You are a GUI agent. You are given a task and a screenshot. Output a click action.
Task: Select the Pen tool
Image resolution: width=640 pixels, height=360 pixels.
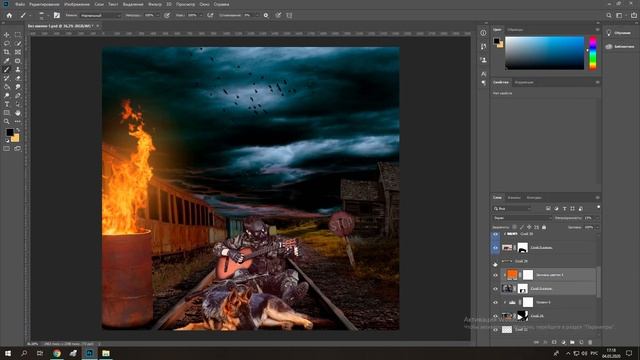point(18,96)
